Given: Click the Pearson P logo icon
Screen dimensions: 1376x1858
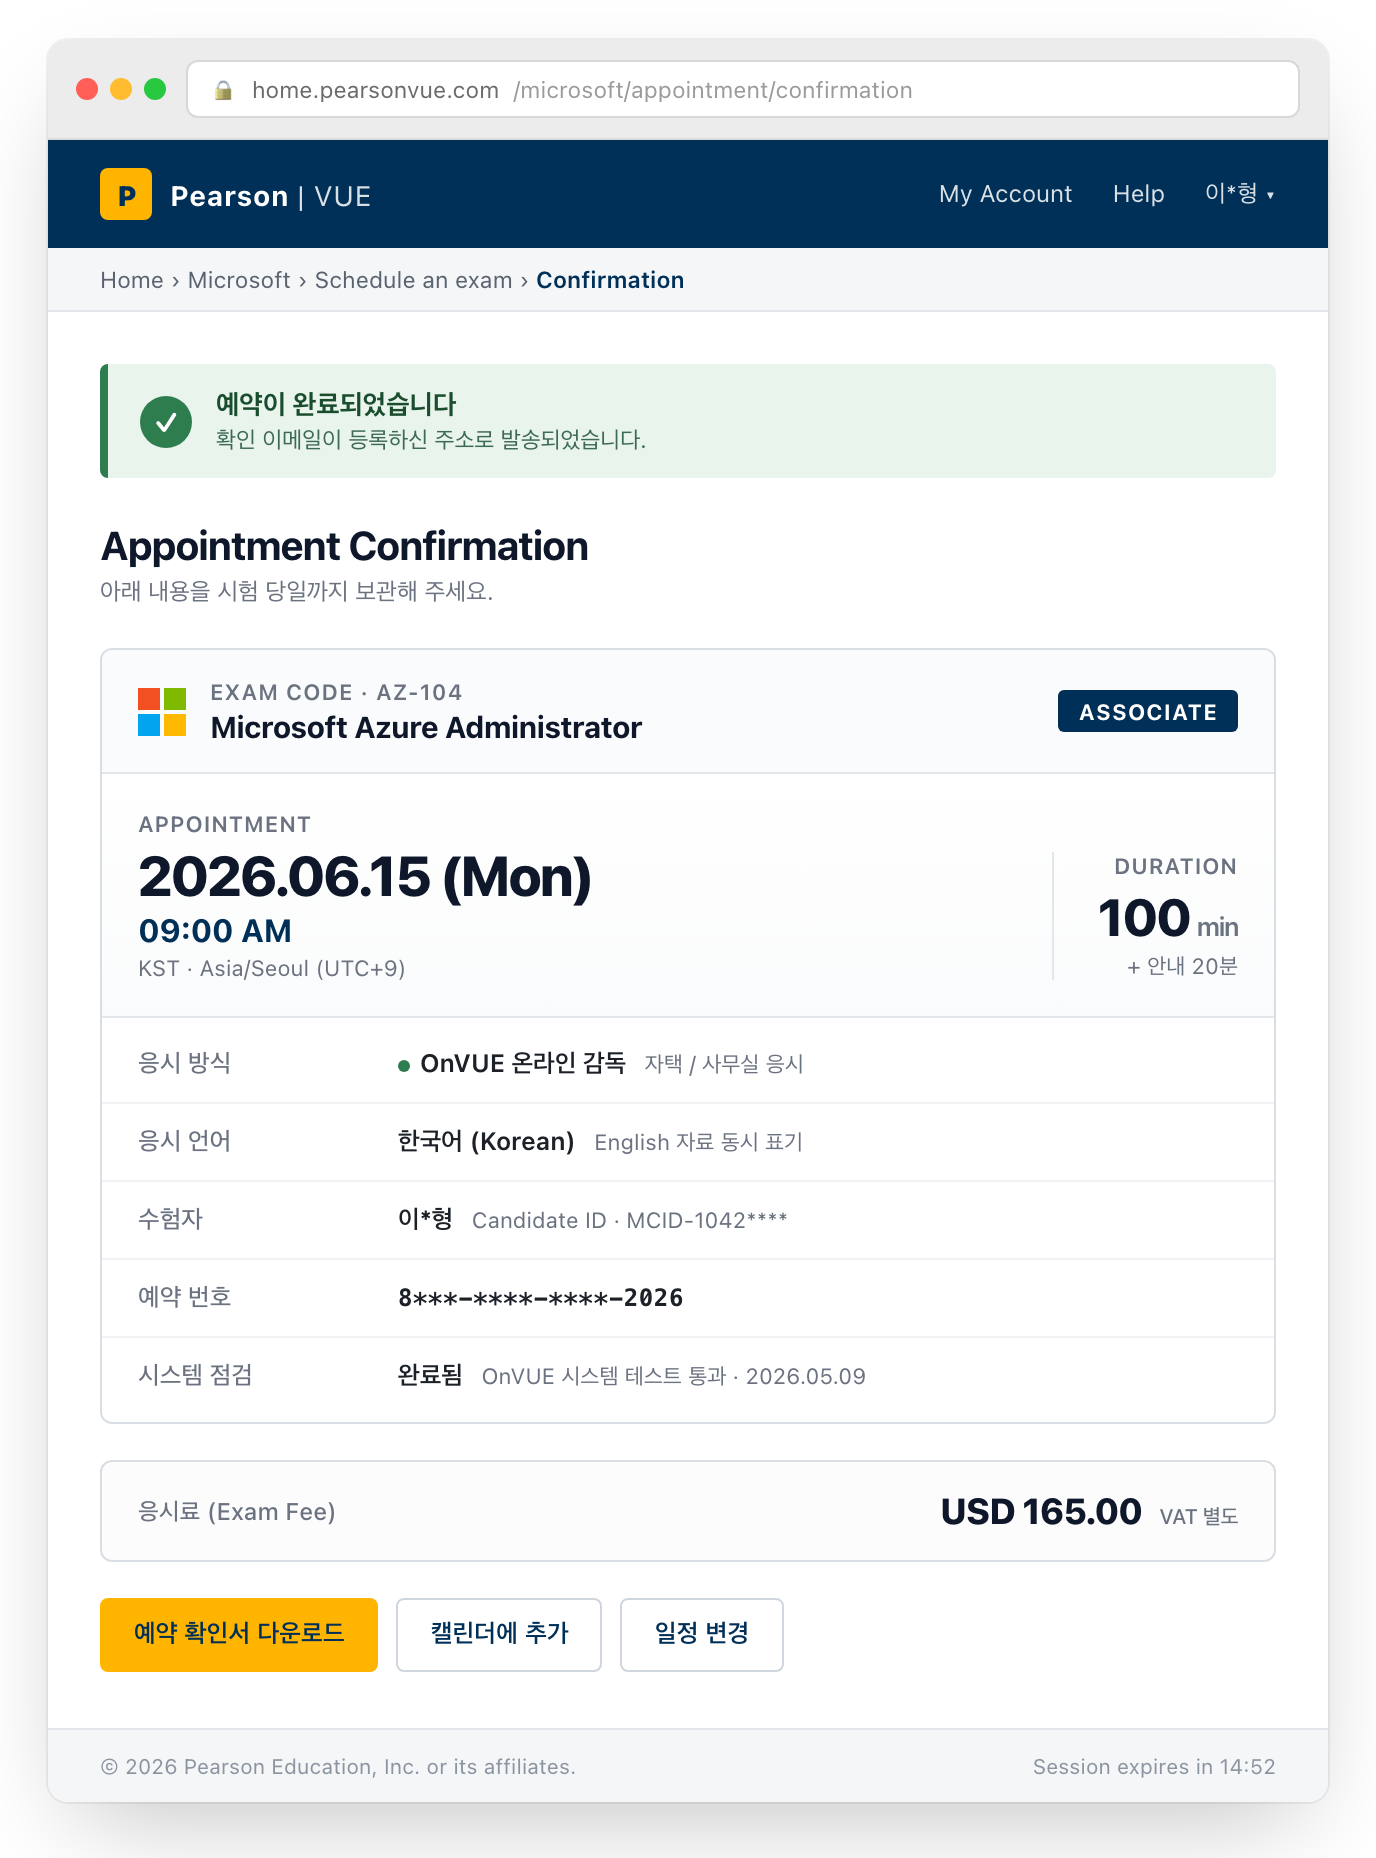Looking at the screenshot, I should click(126, 194).
